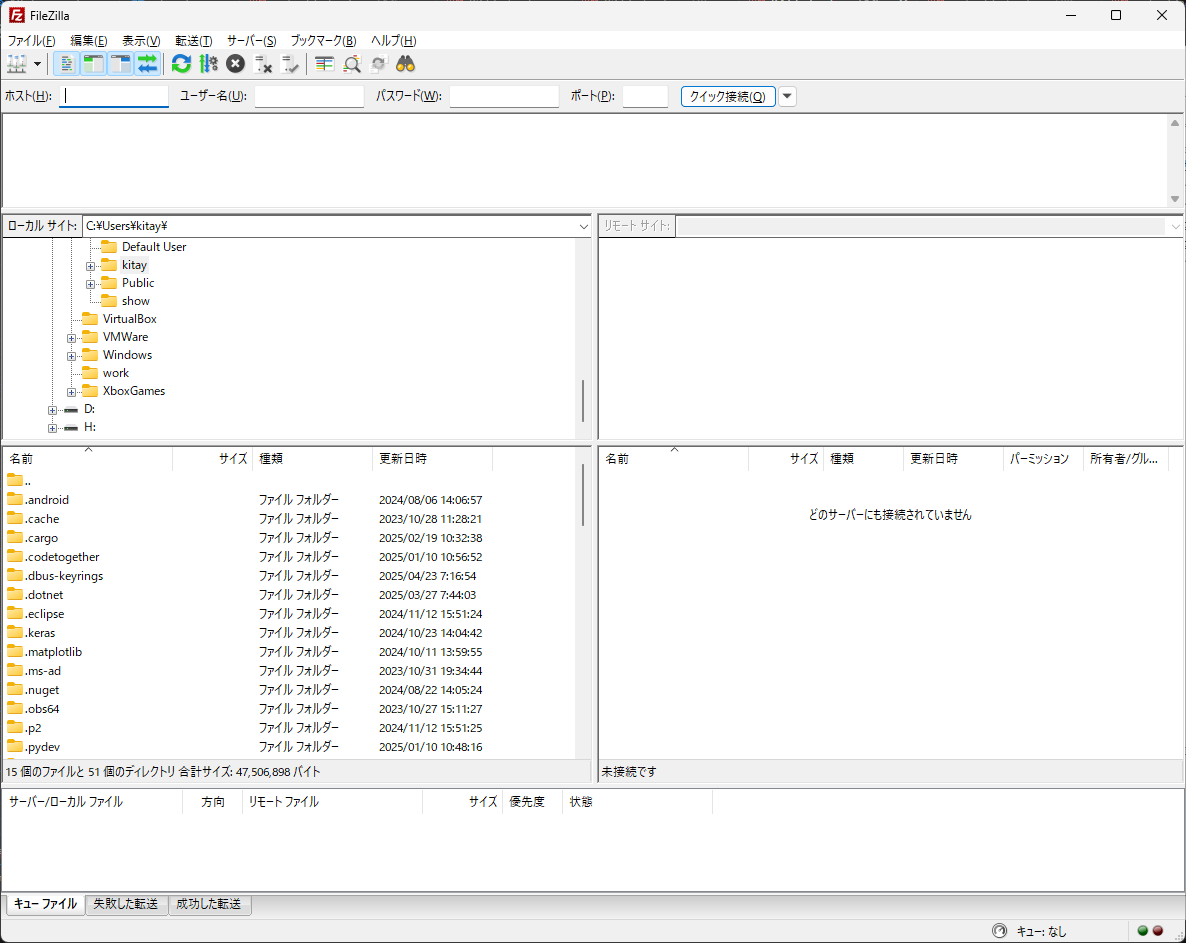Click the local tree scrollbar thumb

(582, 401)
